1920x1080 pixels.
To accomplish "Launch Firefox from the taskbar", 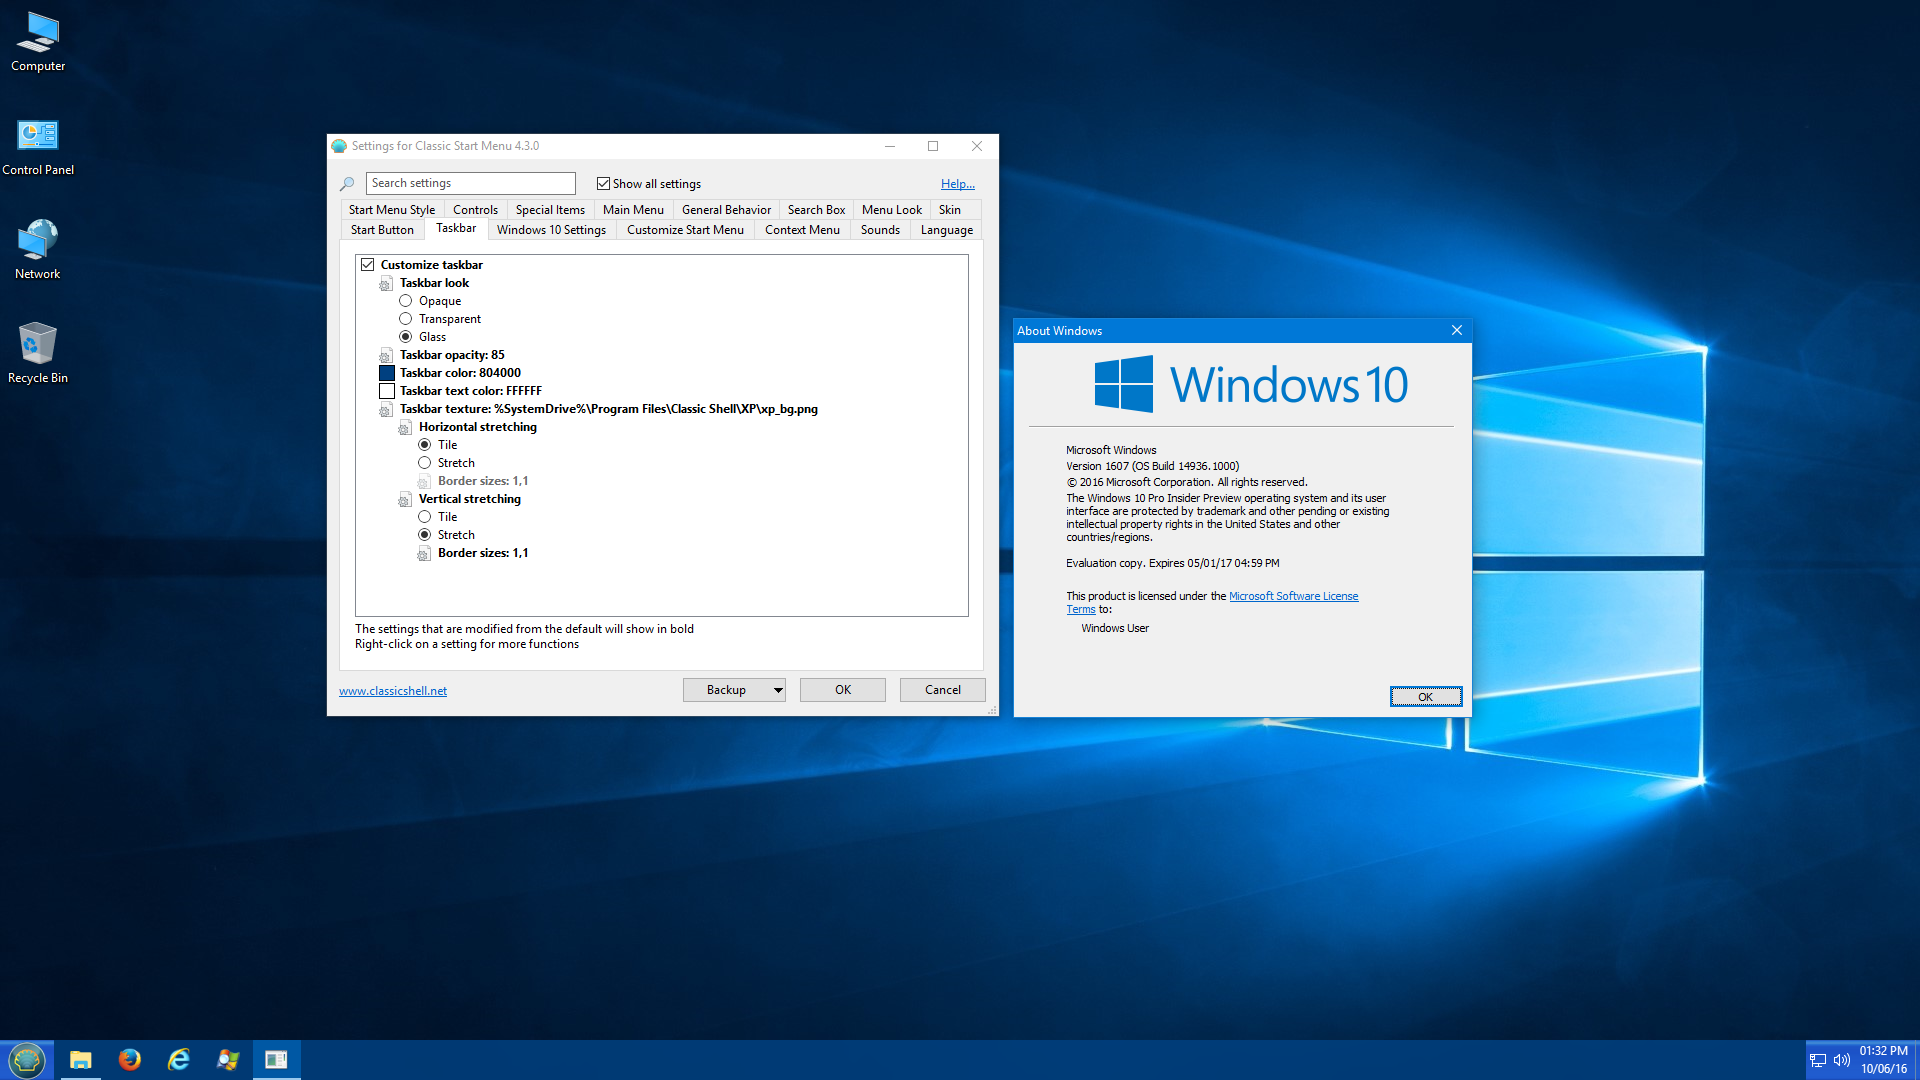I will 130,1059.
